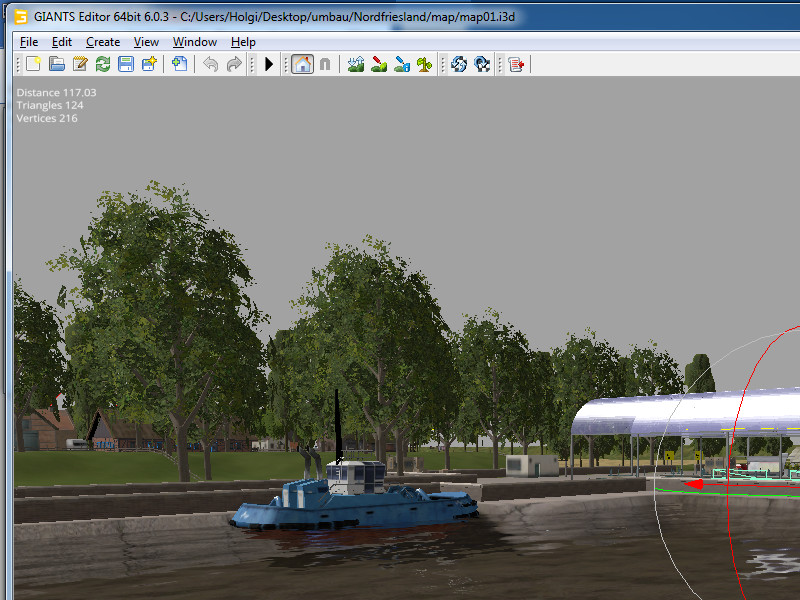Redo the last action
Screen dimensions: 800x600
[234, 64]
